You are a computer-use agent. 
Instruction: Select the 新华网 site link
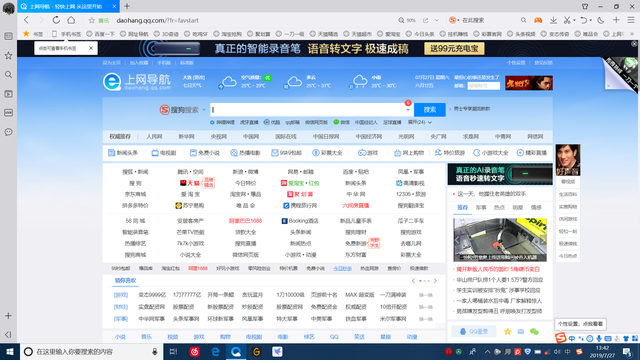(x=187, y=136)
